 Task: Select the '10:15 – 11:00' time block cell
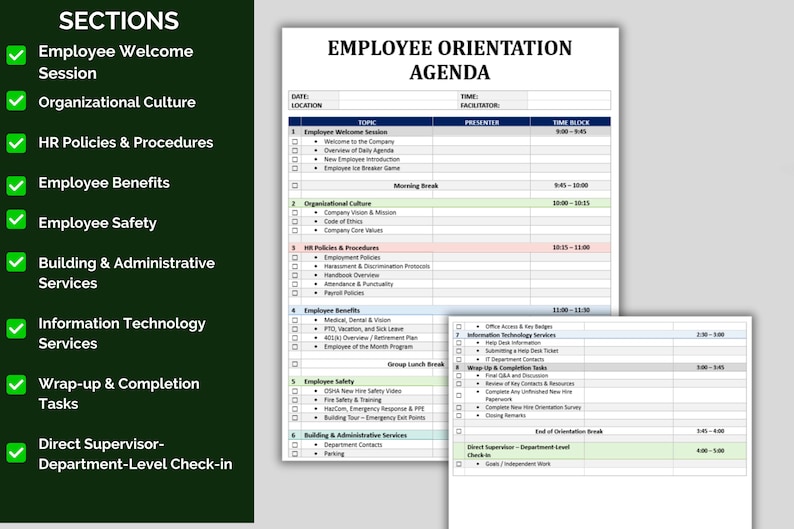[571, 248]
